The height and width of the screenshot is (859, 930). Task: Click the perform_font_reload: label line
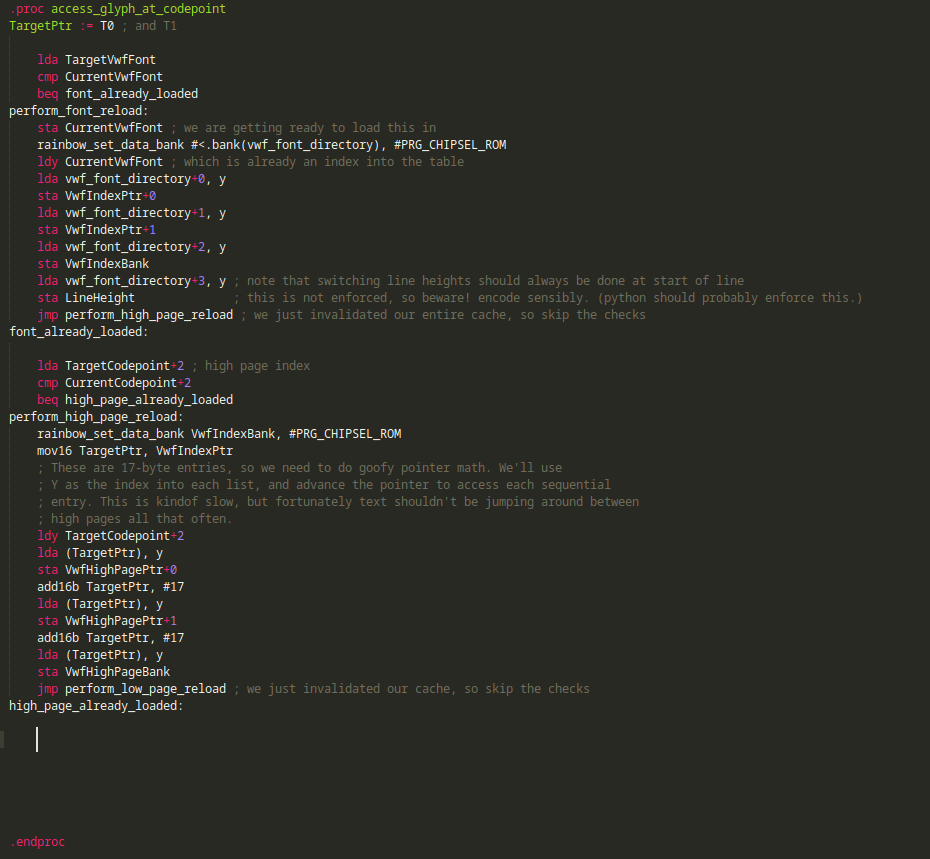(x=79, y=111)
